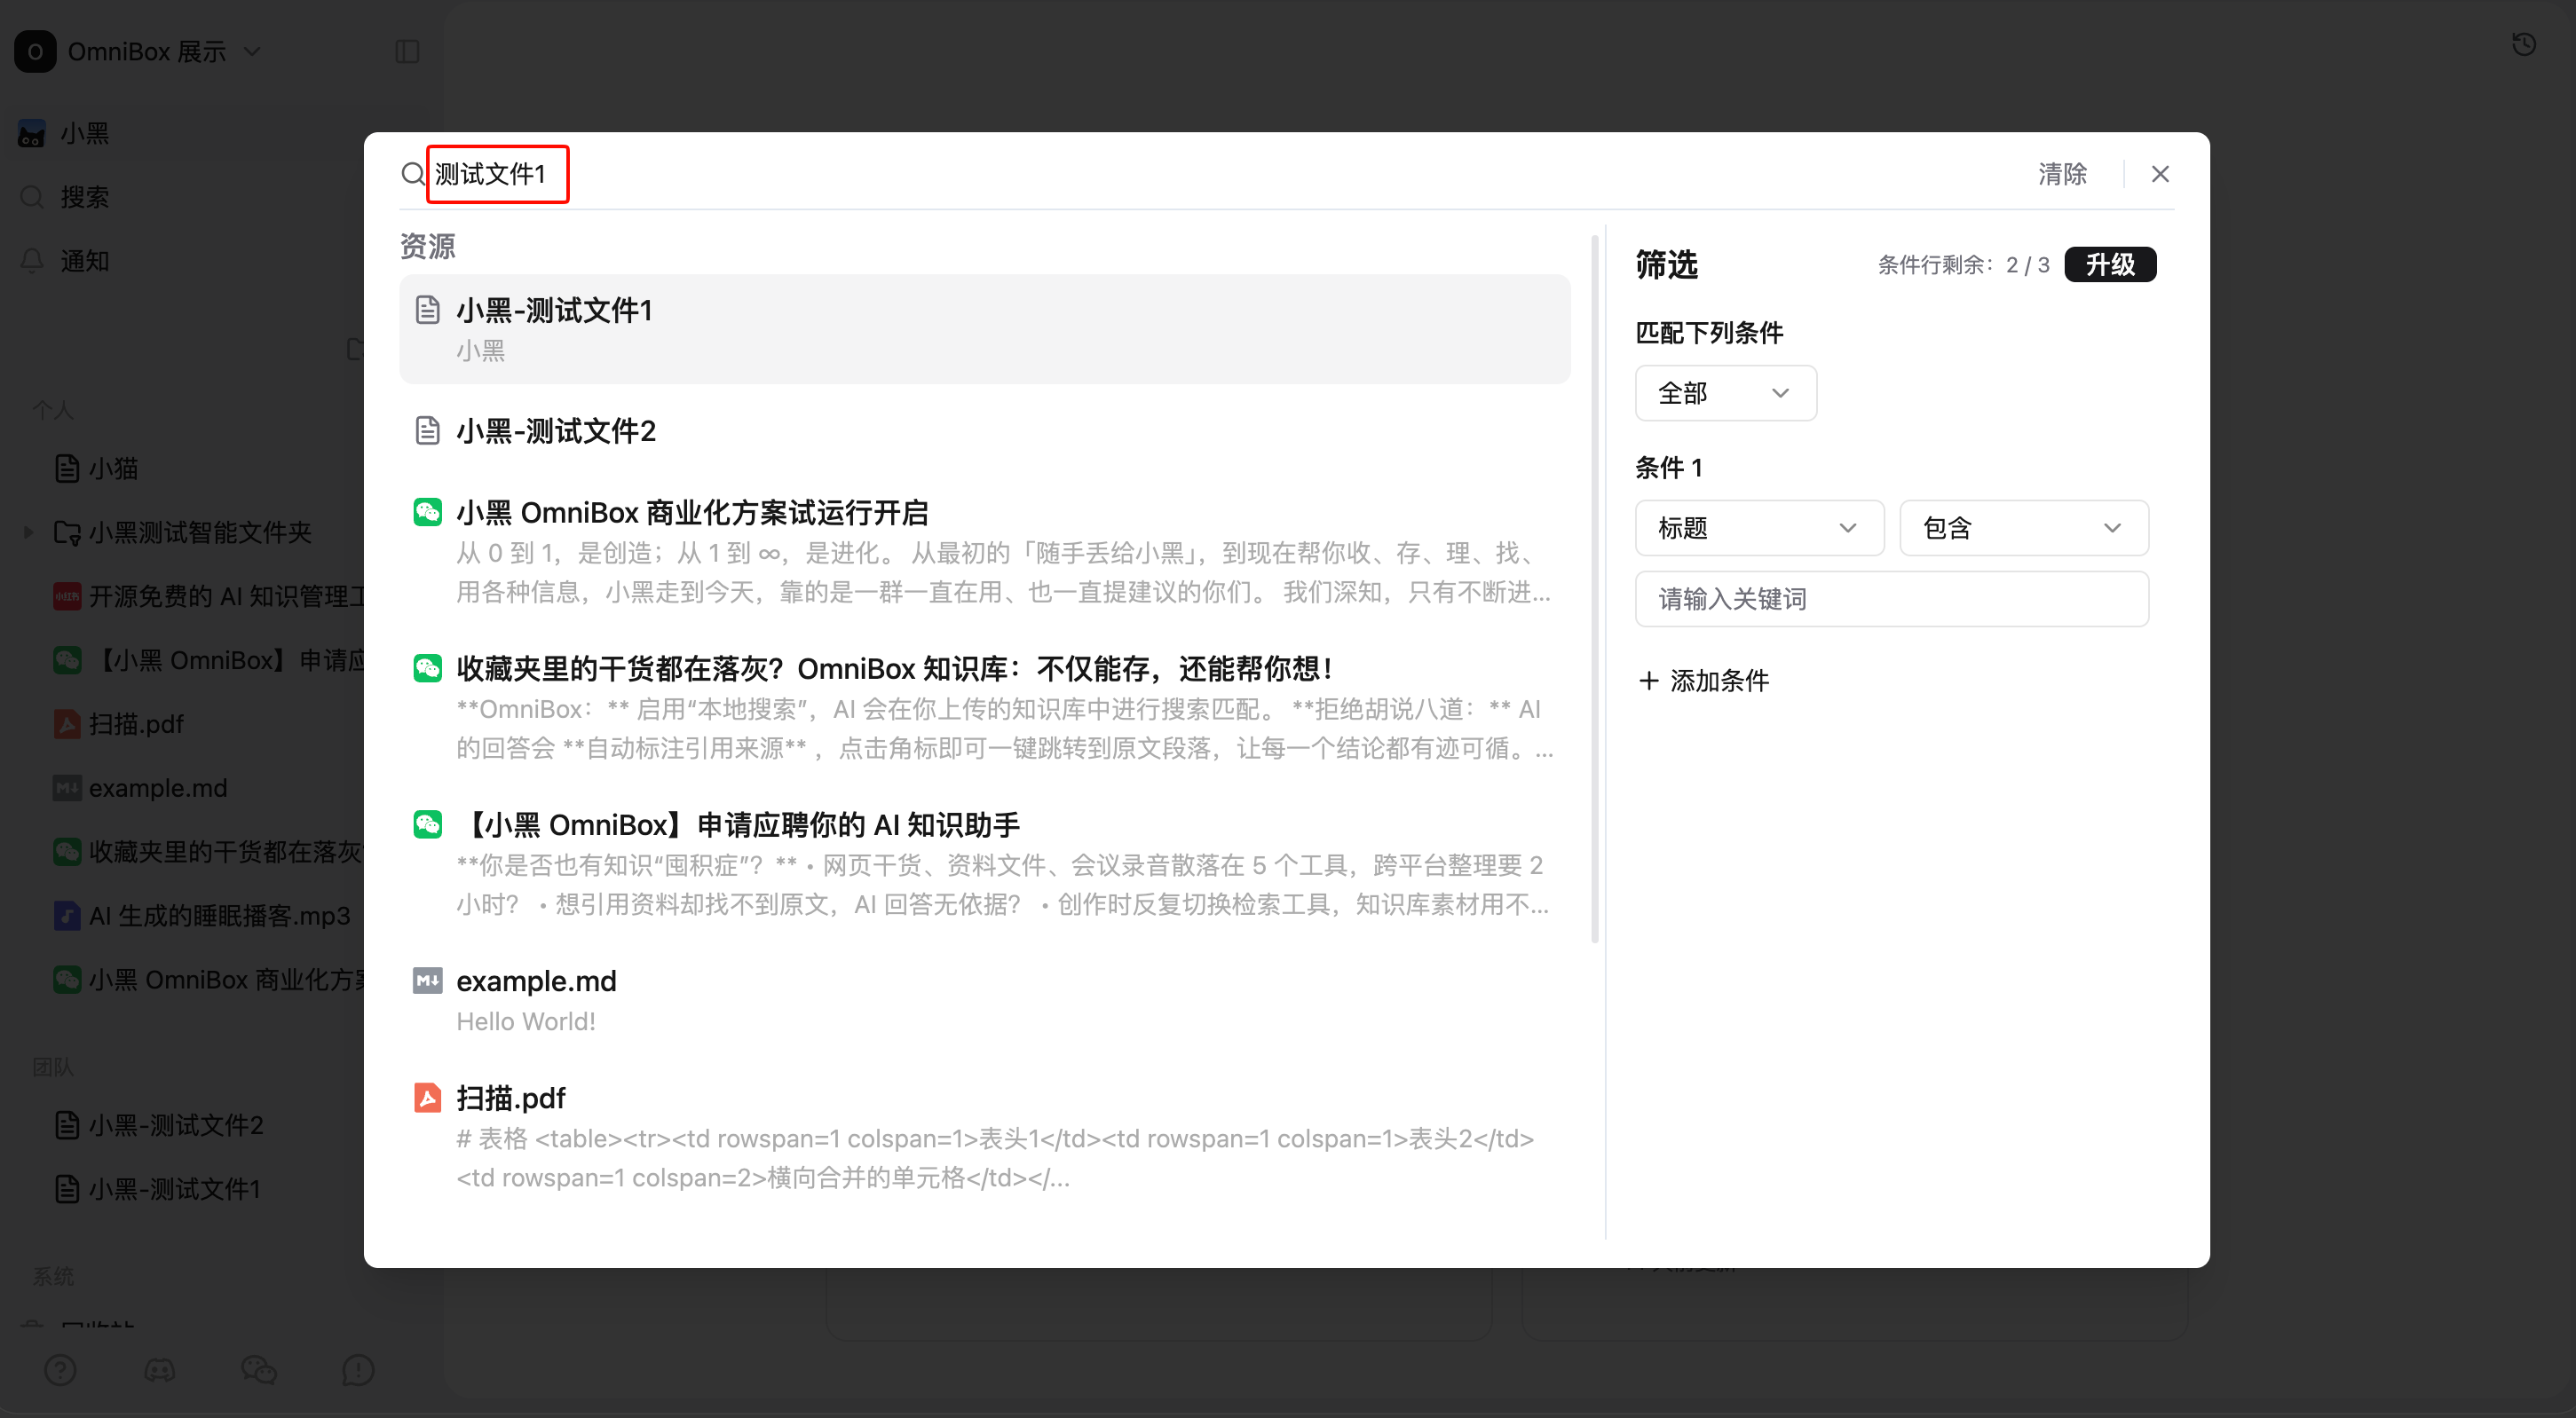Open 通知 in the sidebar
Image resolution: width=2576 pixels, height=1418 pixels.
[x=85, y=261]
